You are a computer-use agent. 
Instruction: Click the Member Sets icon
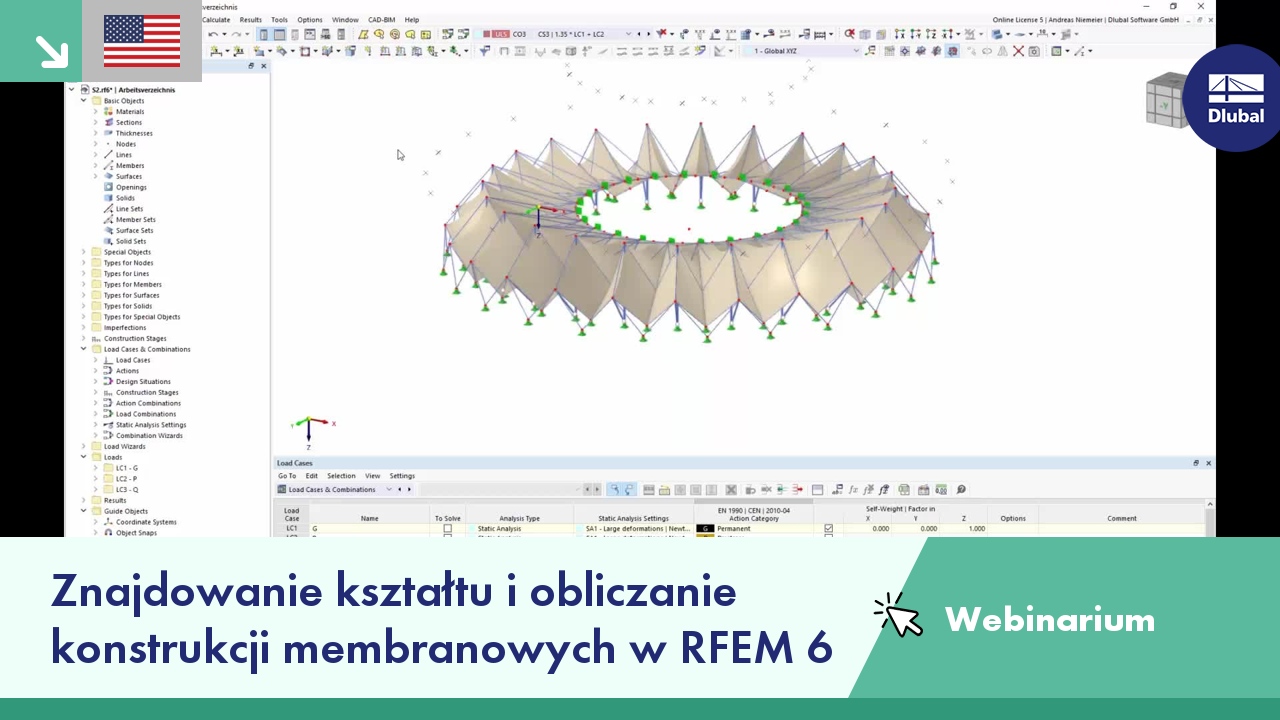[x=108, y=220]
